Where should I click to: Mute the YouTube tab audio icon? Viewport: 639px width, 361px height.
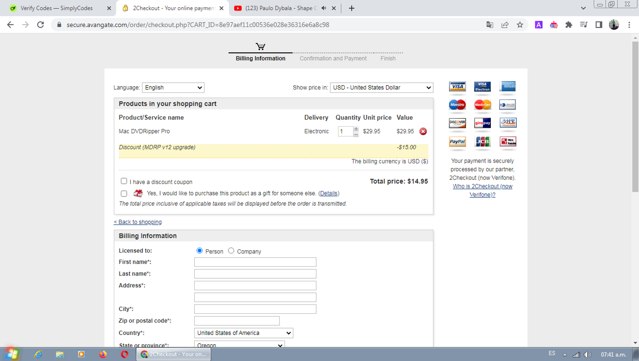[x=324, y=8]
